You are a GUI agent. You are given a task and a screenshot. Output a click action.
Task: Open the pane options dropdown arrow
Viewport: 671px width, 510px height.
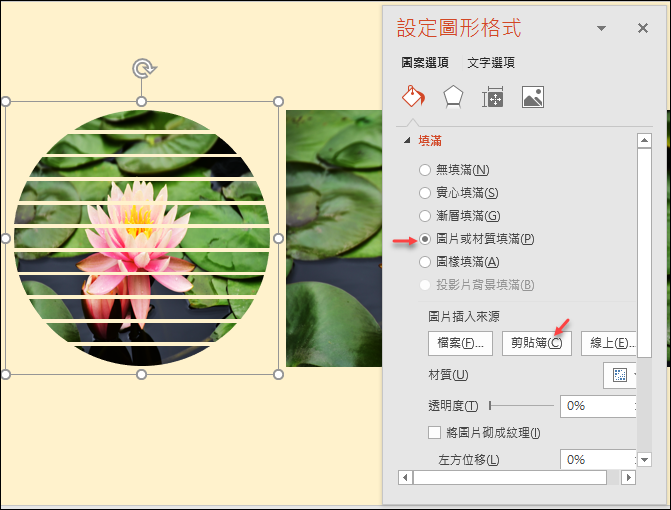601,28
